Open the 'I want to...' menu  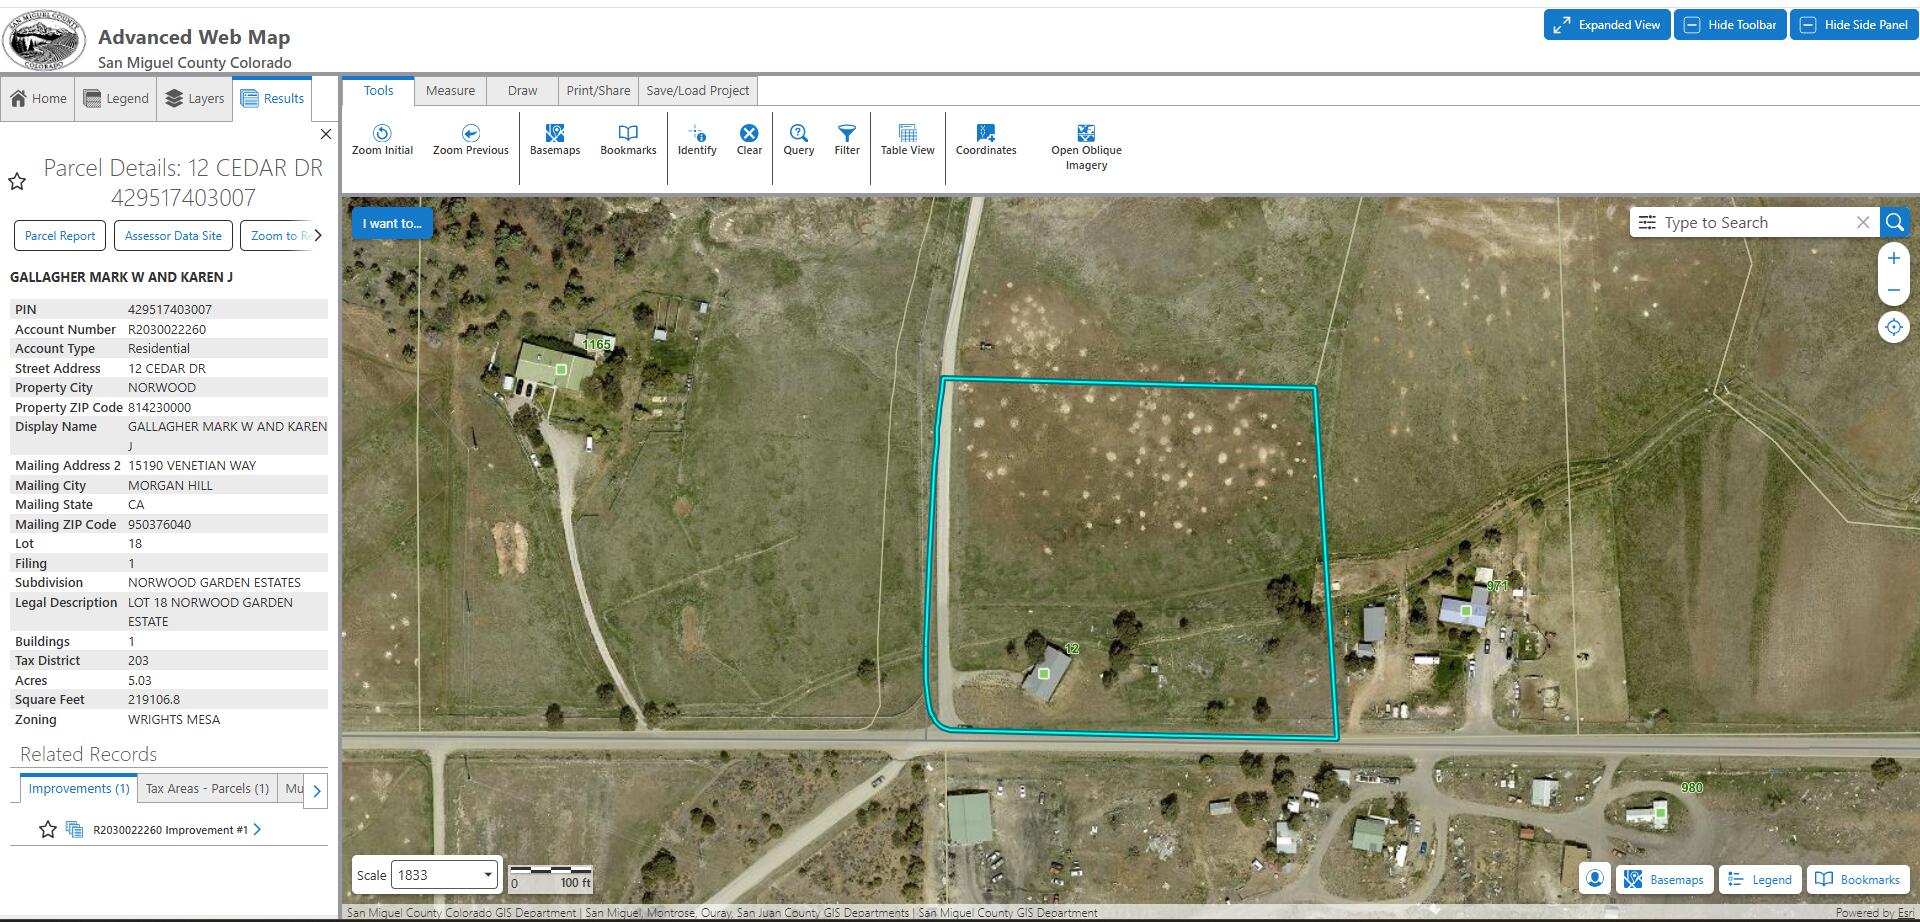(392, 223)
